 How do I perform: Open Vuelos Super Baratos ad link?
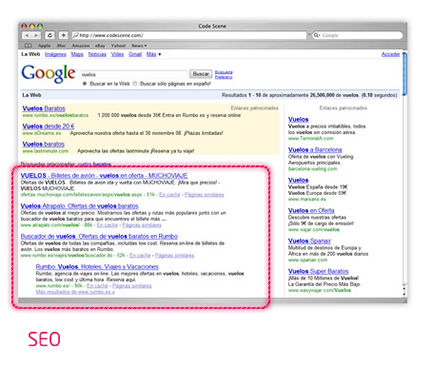pos(318,271)
